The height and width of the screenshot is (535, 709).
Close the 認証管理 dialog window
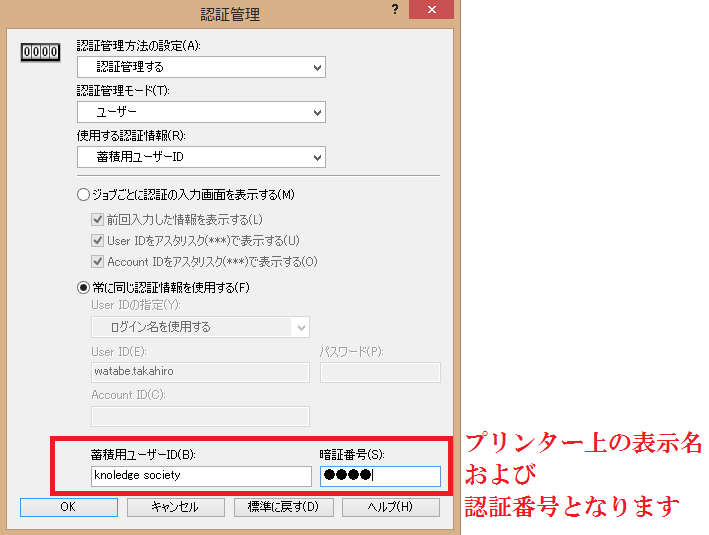(432, 10)
